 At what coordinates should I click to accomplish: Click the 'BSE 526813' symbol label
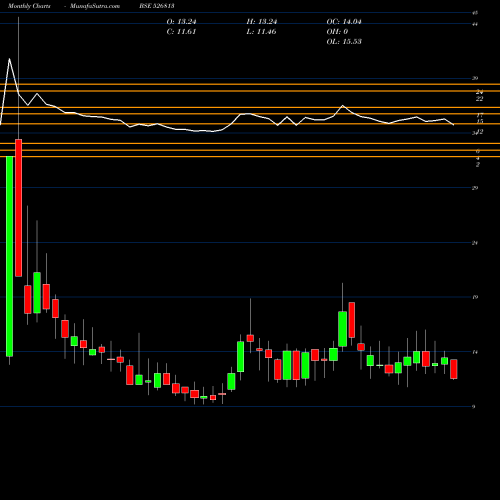(x=157, y=6)
